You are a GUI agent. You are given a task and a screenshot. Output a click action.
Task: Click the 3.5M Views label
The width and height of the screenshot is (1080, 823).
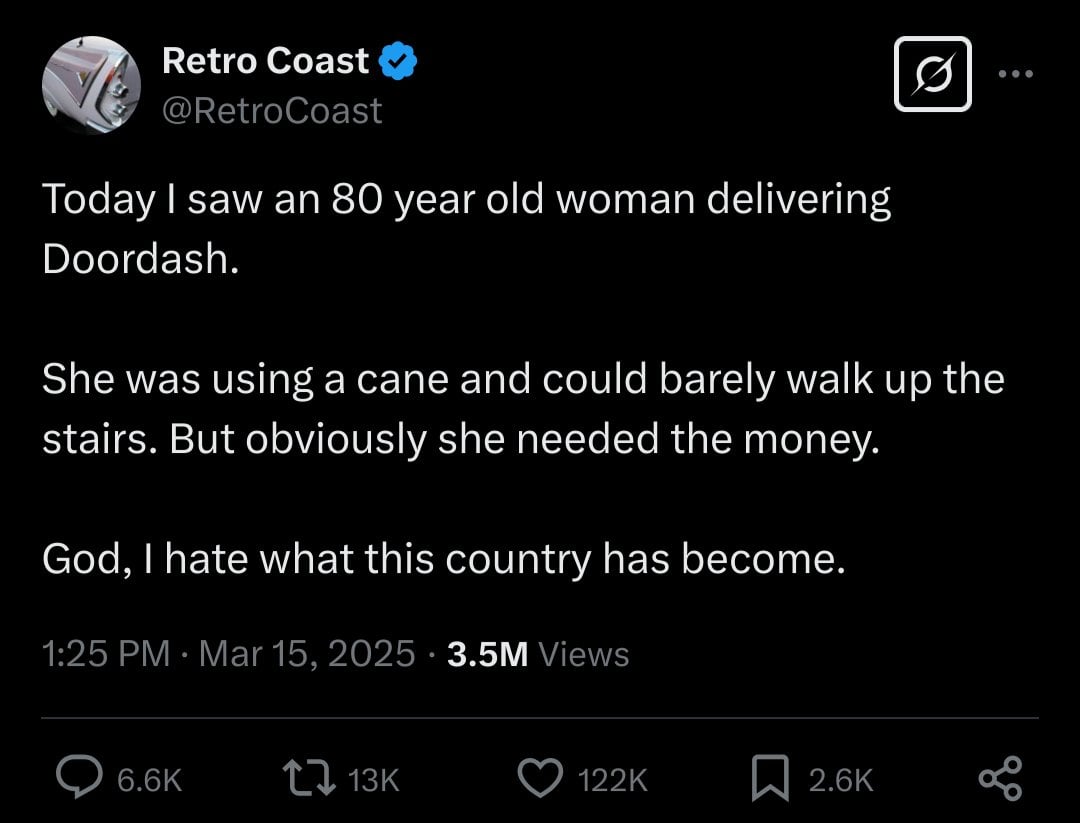point(538,654)
